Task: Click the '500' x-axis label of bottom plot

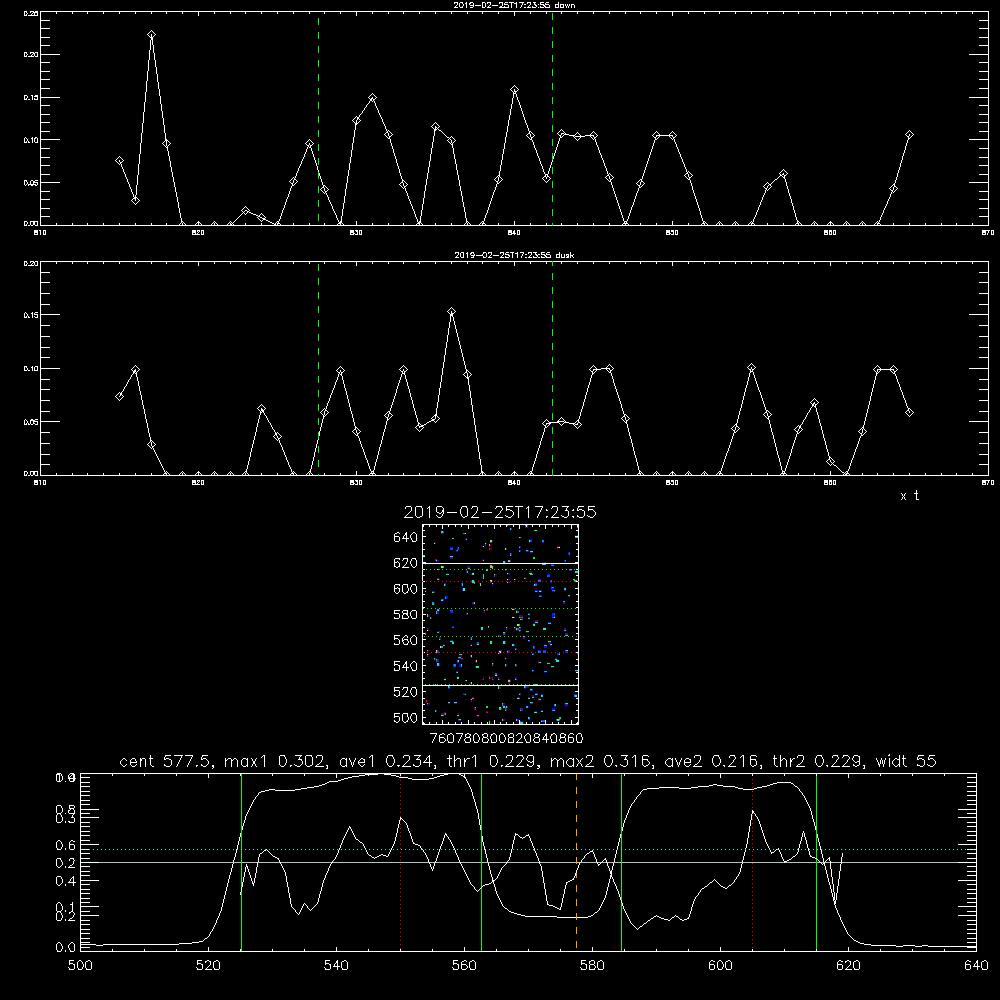Action: tap(80, 966)
